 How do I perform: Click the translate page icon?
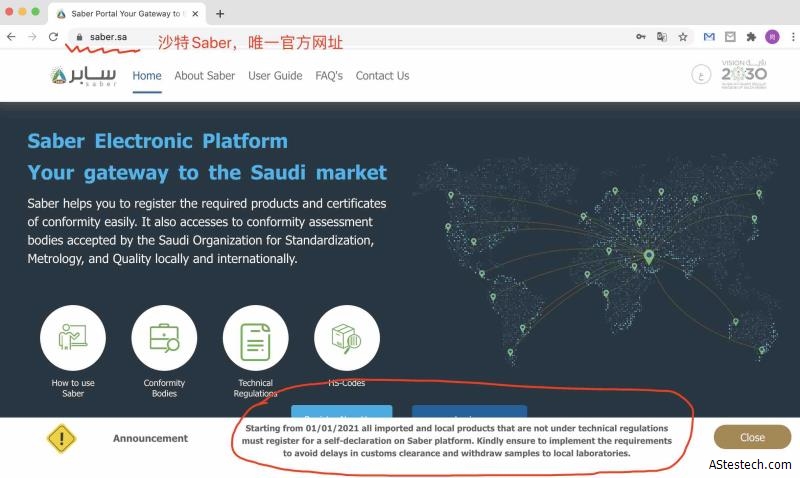coord(662,37)
